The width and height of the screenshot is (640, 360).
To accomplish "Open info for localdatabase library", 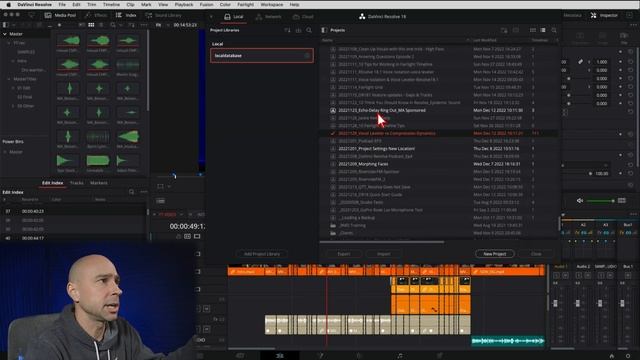I will [x=307, y=56].
